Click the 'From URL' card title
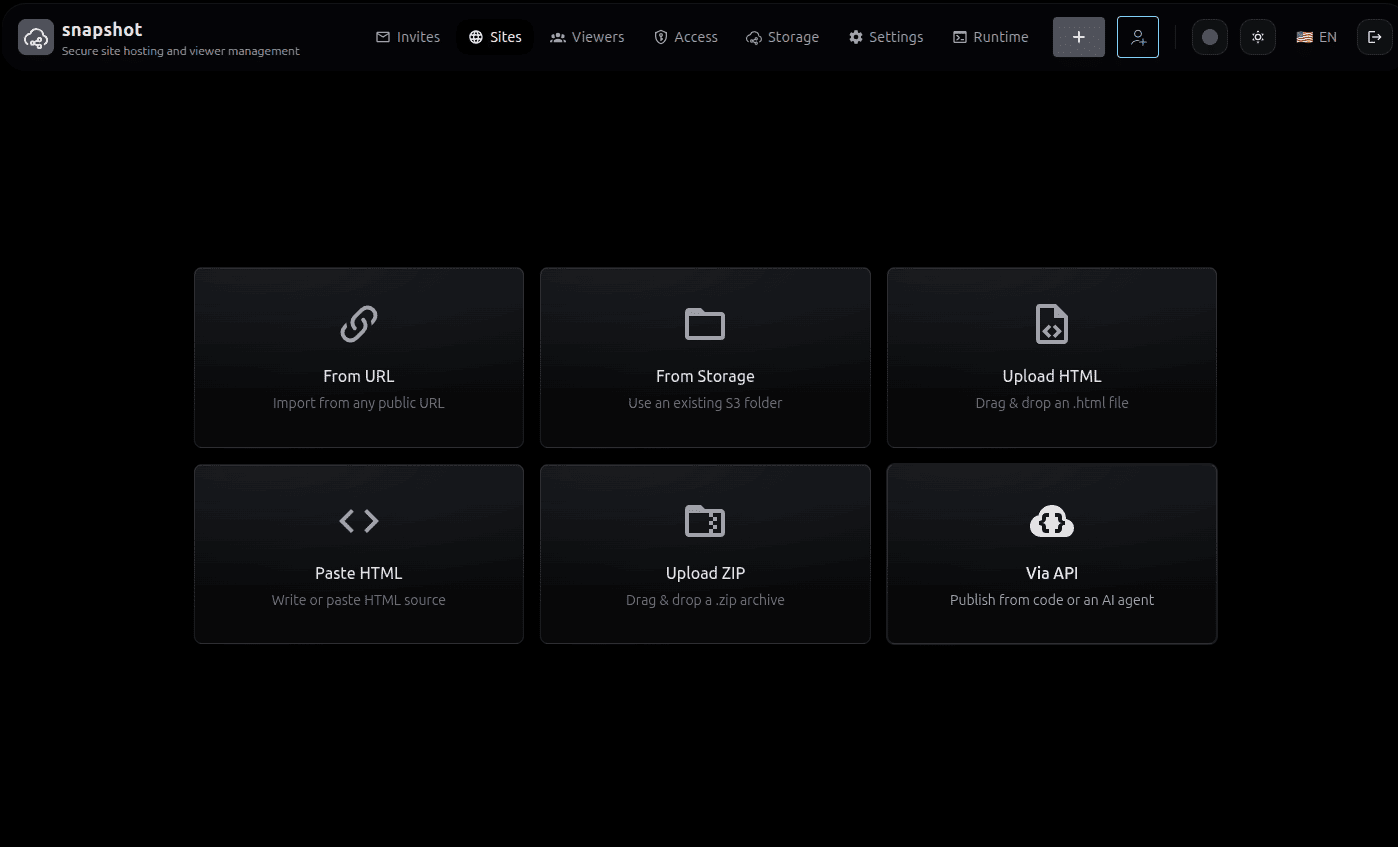1398x847 pixels. tap(359, 376)
